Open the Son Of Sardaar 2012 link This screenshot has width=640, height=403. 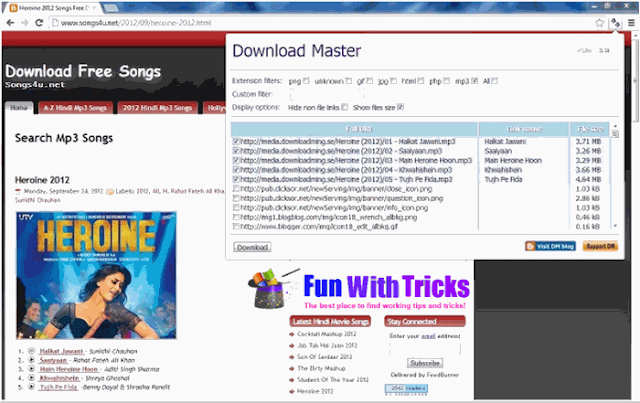pos(324,357)
